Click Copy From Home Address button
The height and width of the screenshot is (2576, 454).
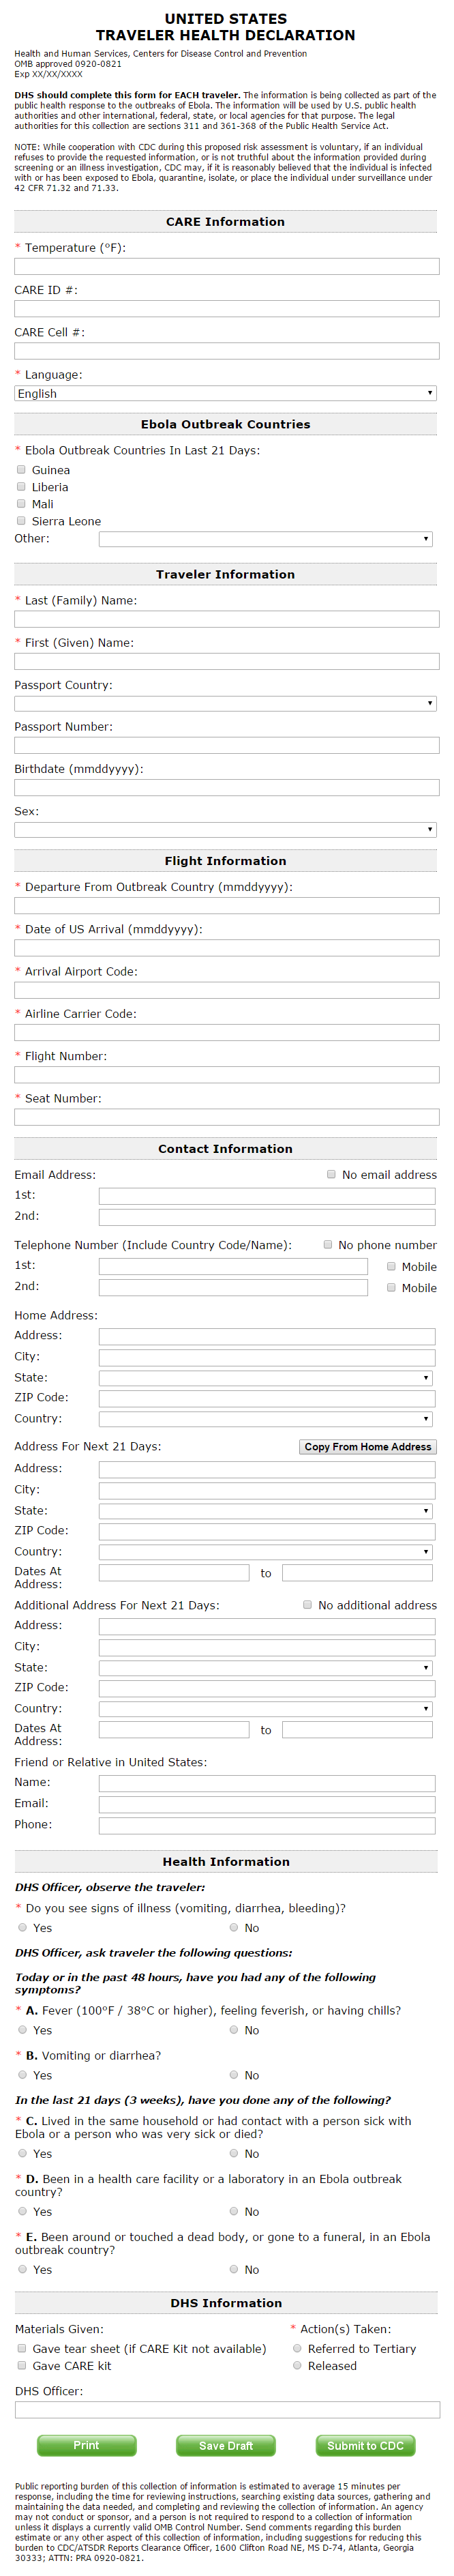coord(367,1446)
